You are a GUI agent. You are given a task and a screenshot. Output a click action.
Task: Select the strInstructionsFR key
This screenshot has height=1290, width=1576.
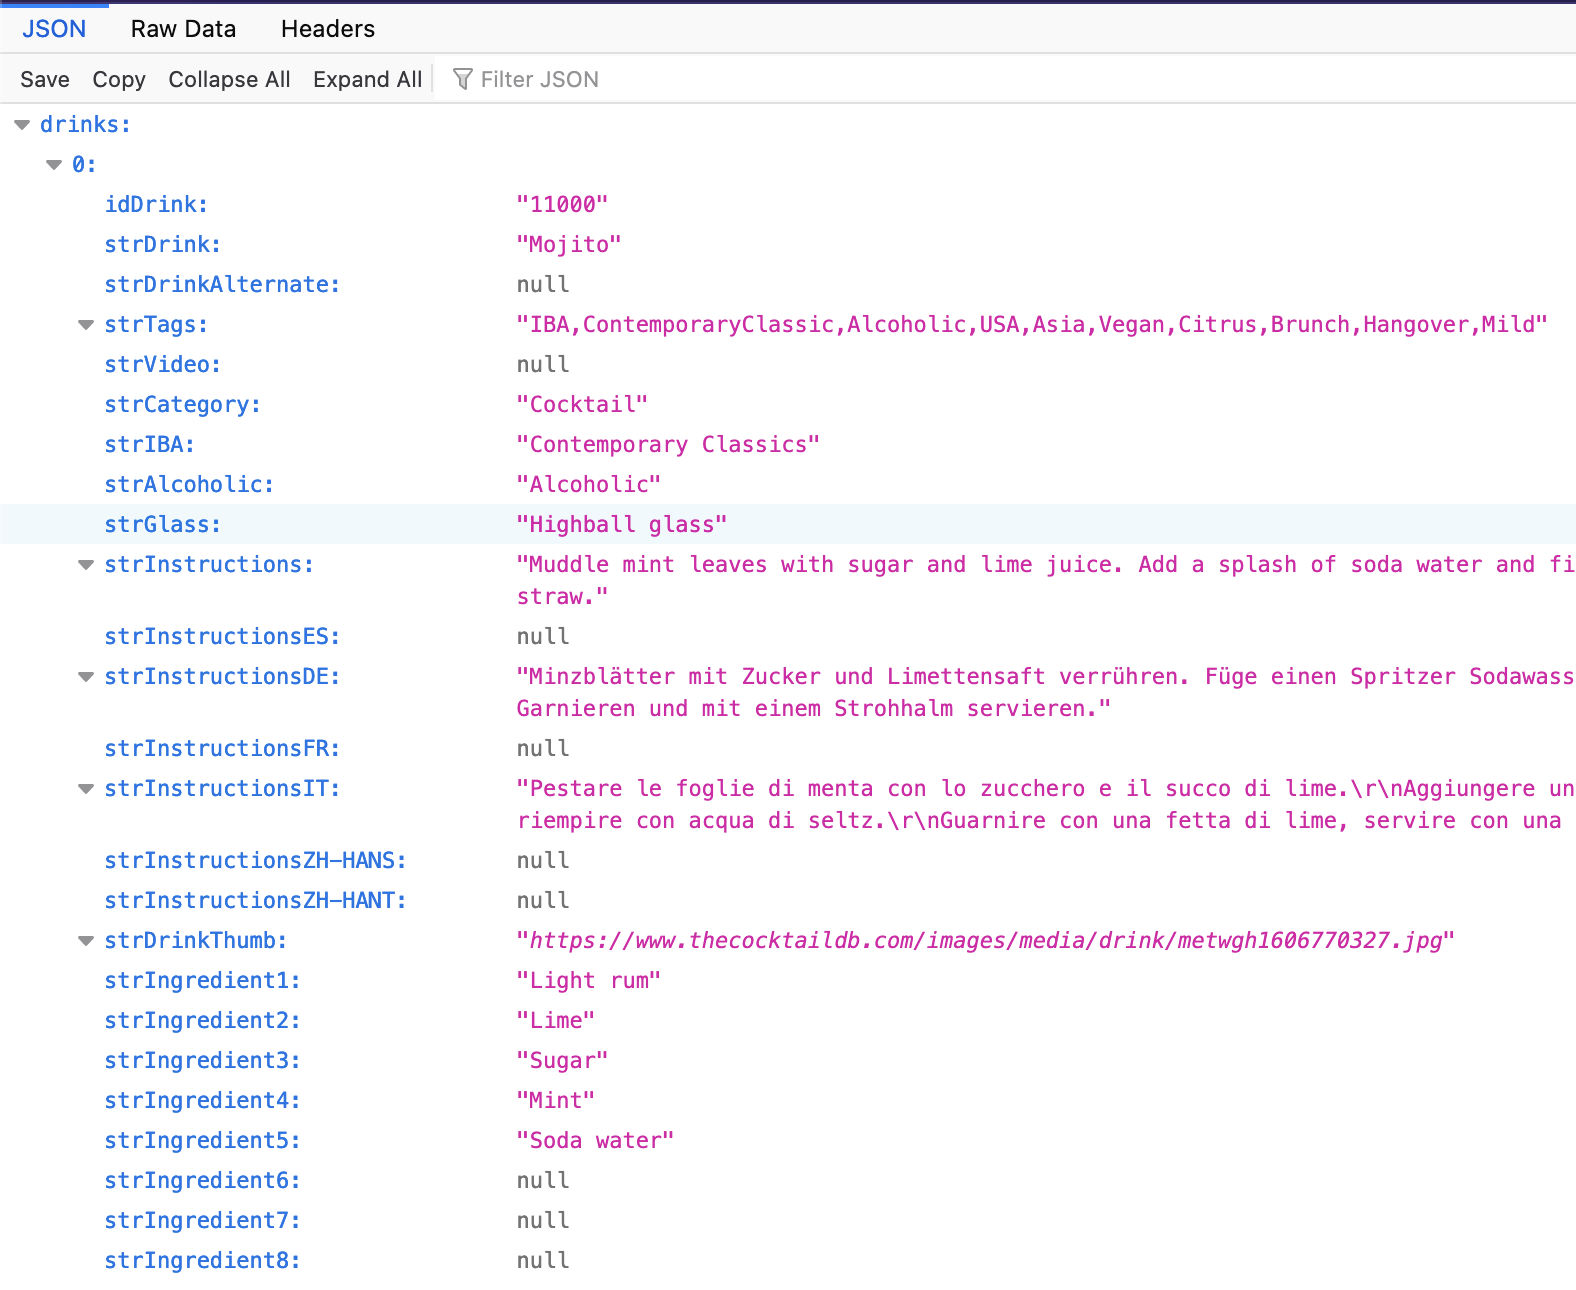pyautogui.click(x=222, y=748)
